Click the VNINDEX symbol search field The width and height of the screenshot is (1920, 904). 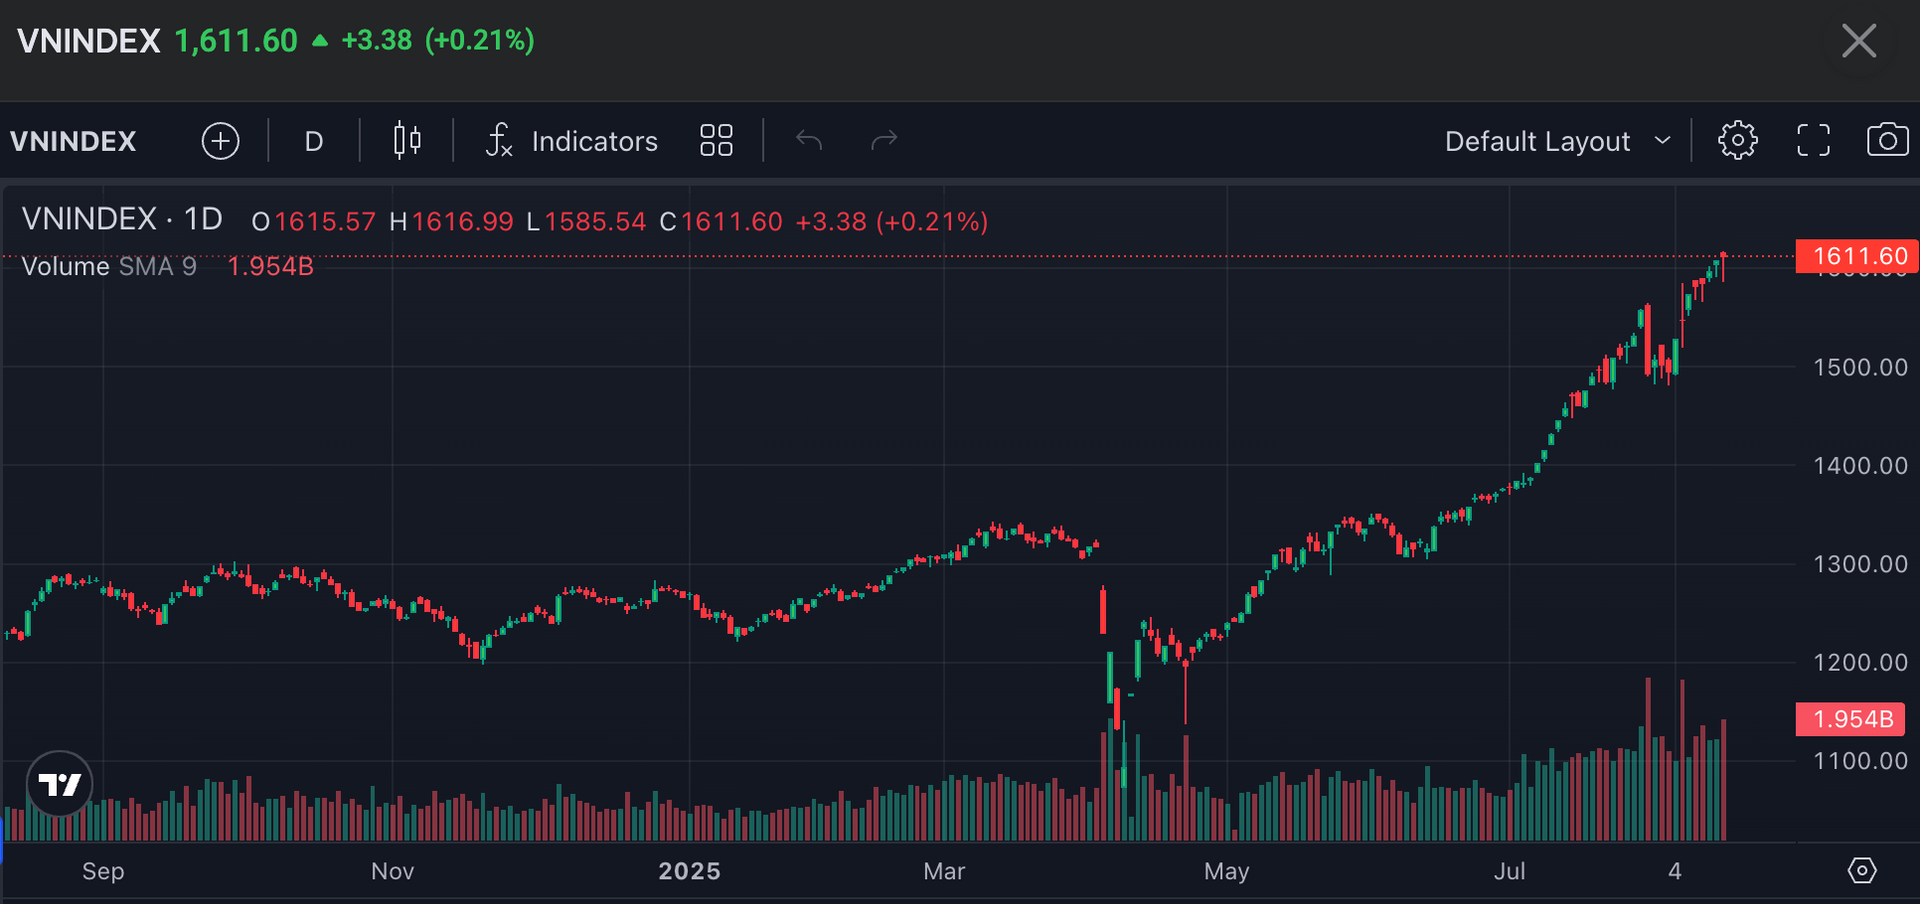coord(73,141)
